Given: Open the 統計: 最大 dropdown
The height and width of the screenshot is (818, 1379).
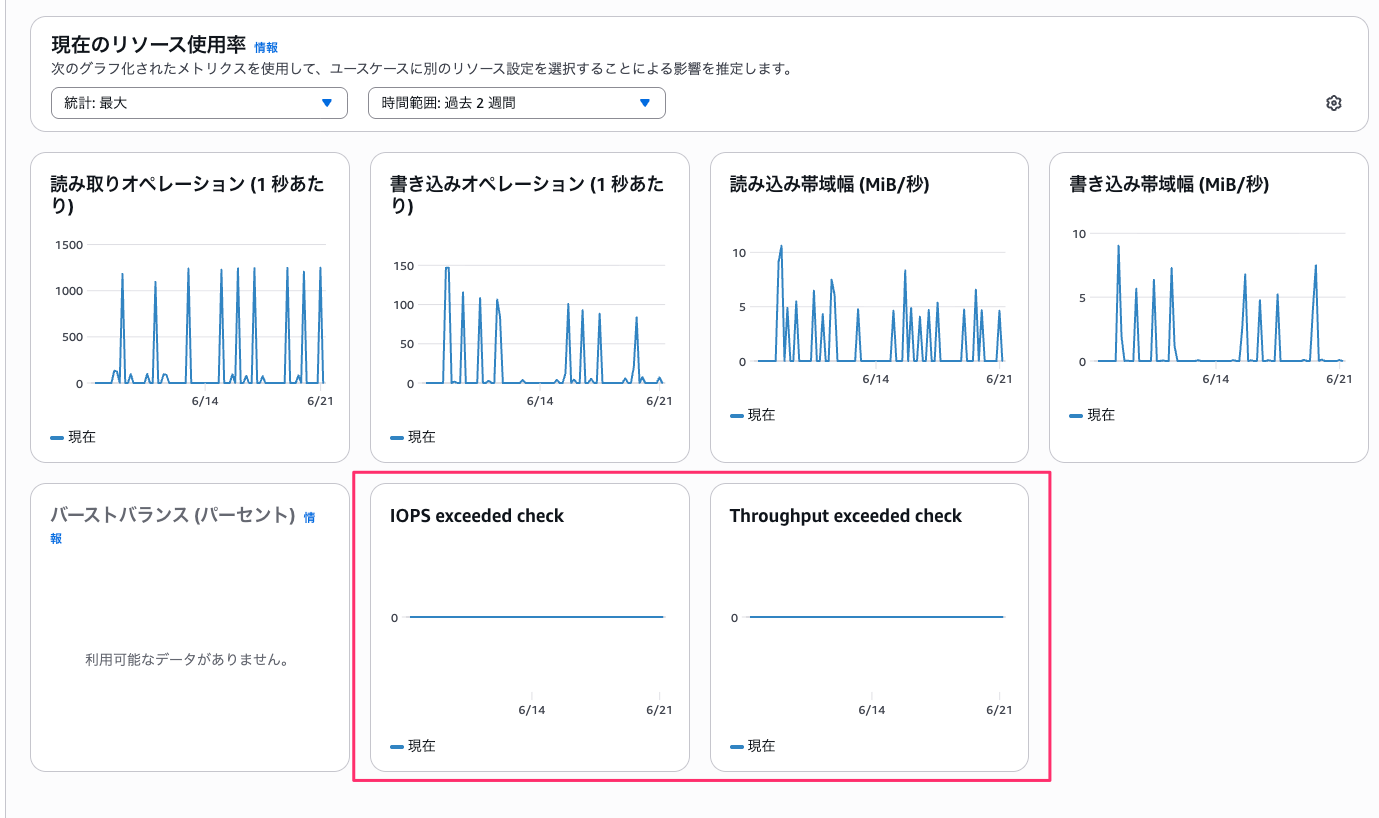Looking at the screenshot, I should pyautogui.click(x=199, y=103).
